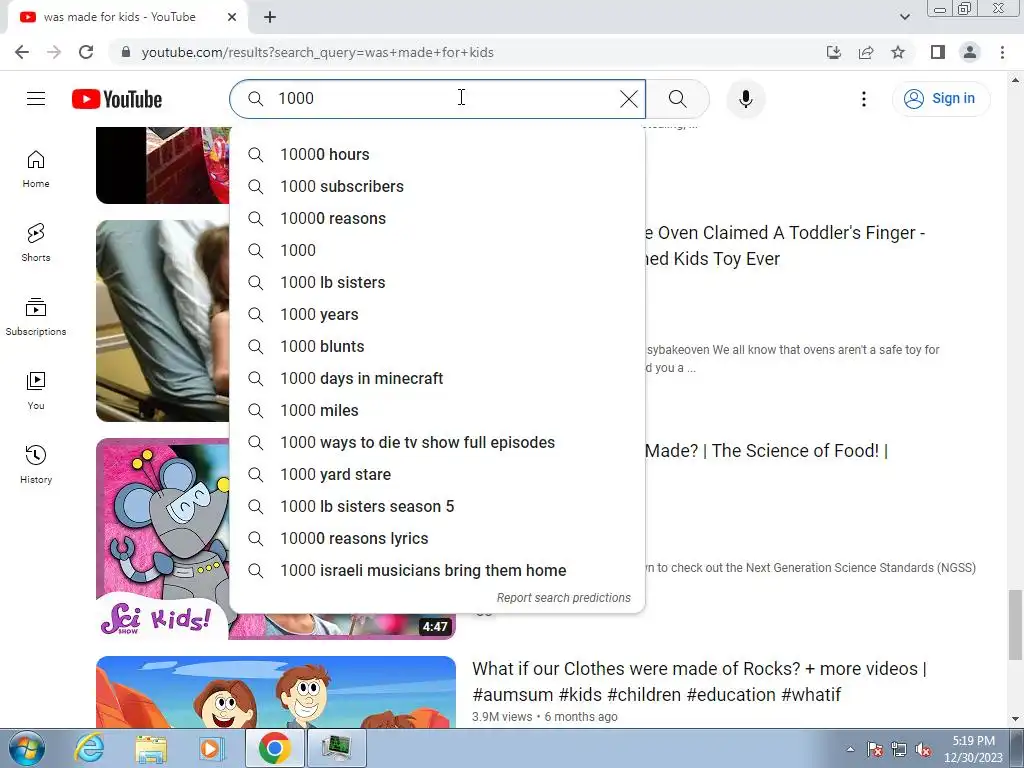Click the install app icon in address bar
This screenshot has height=768, width=1024.
[834, 52]
